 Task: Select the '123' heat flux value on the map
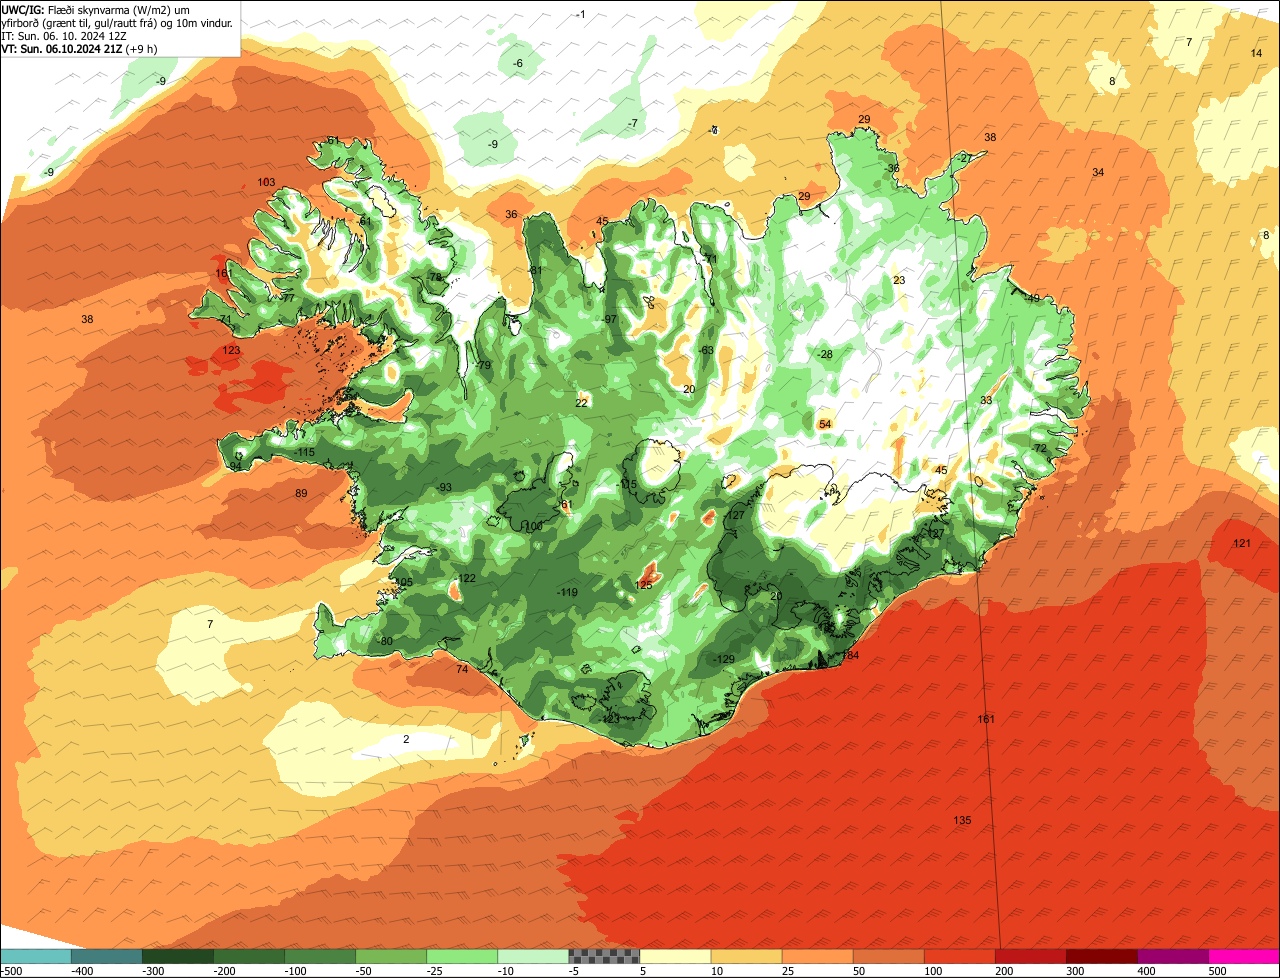coord(231,350)
